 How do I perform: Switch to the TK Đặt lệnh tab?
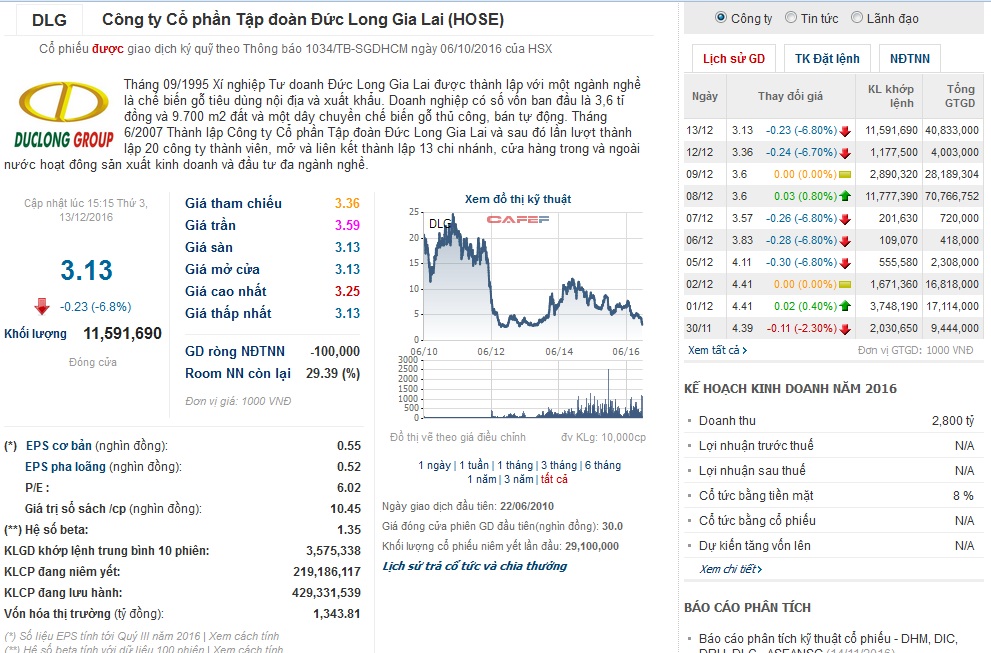coord(827,59)
